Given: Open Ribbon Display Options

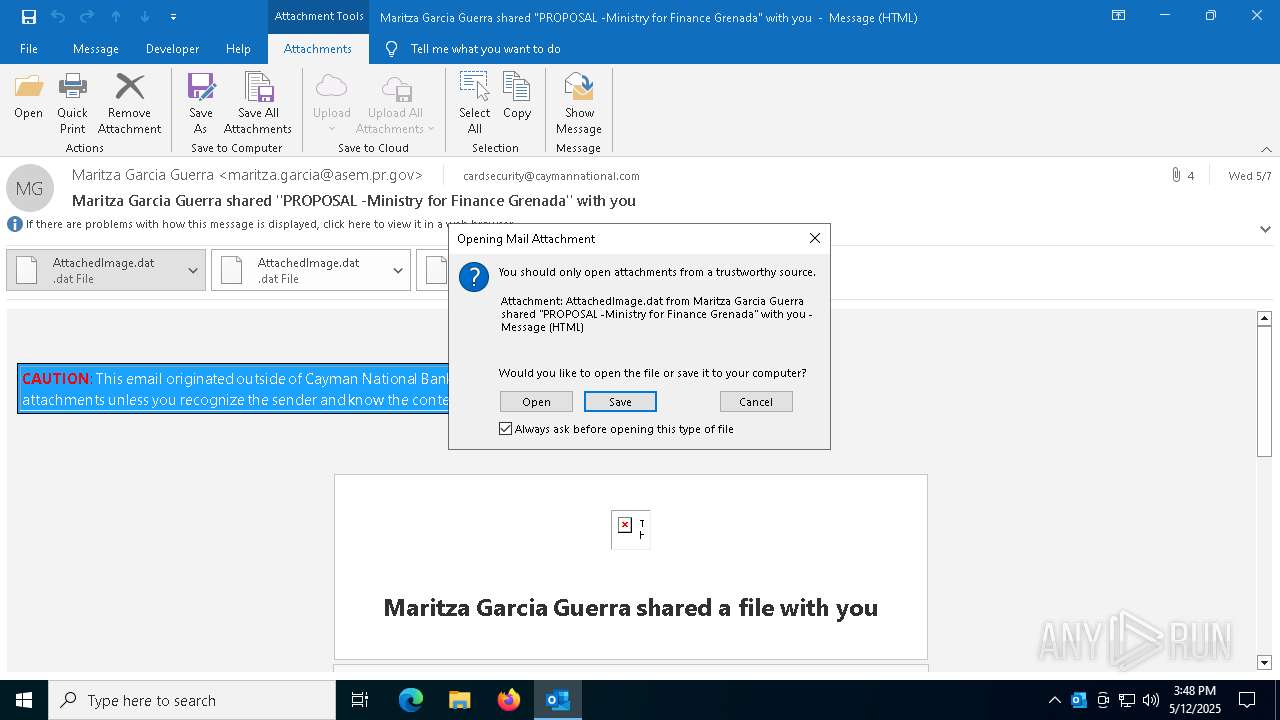Looking at the screenshot, I should (1119, 16).
